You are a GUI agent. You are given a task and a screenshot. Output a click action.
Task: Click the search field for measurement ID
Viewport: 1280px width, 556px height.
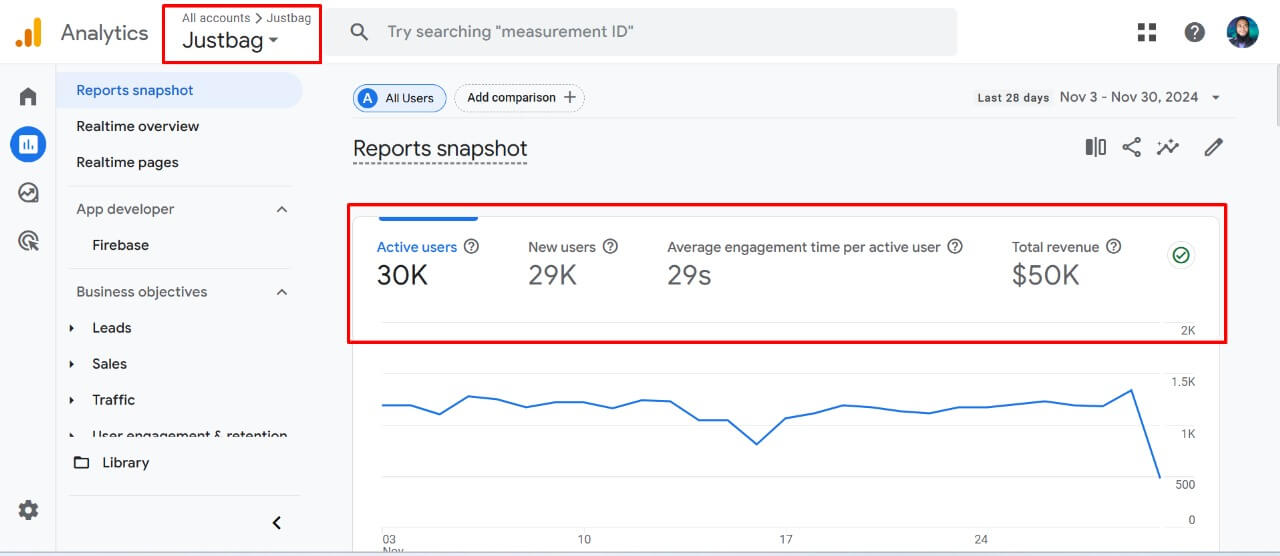click(x=643, y=32)
